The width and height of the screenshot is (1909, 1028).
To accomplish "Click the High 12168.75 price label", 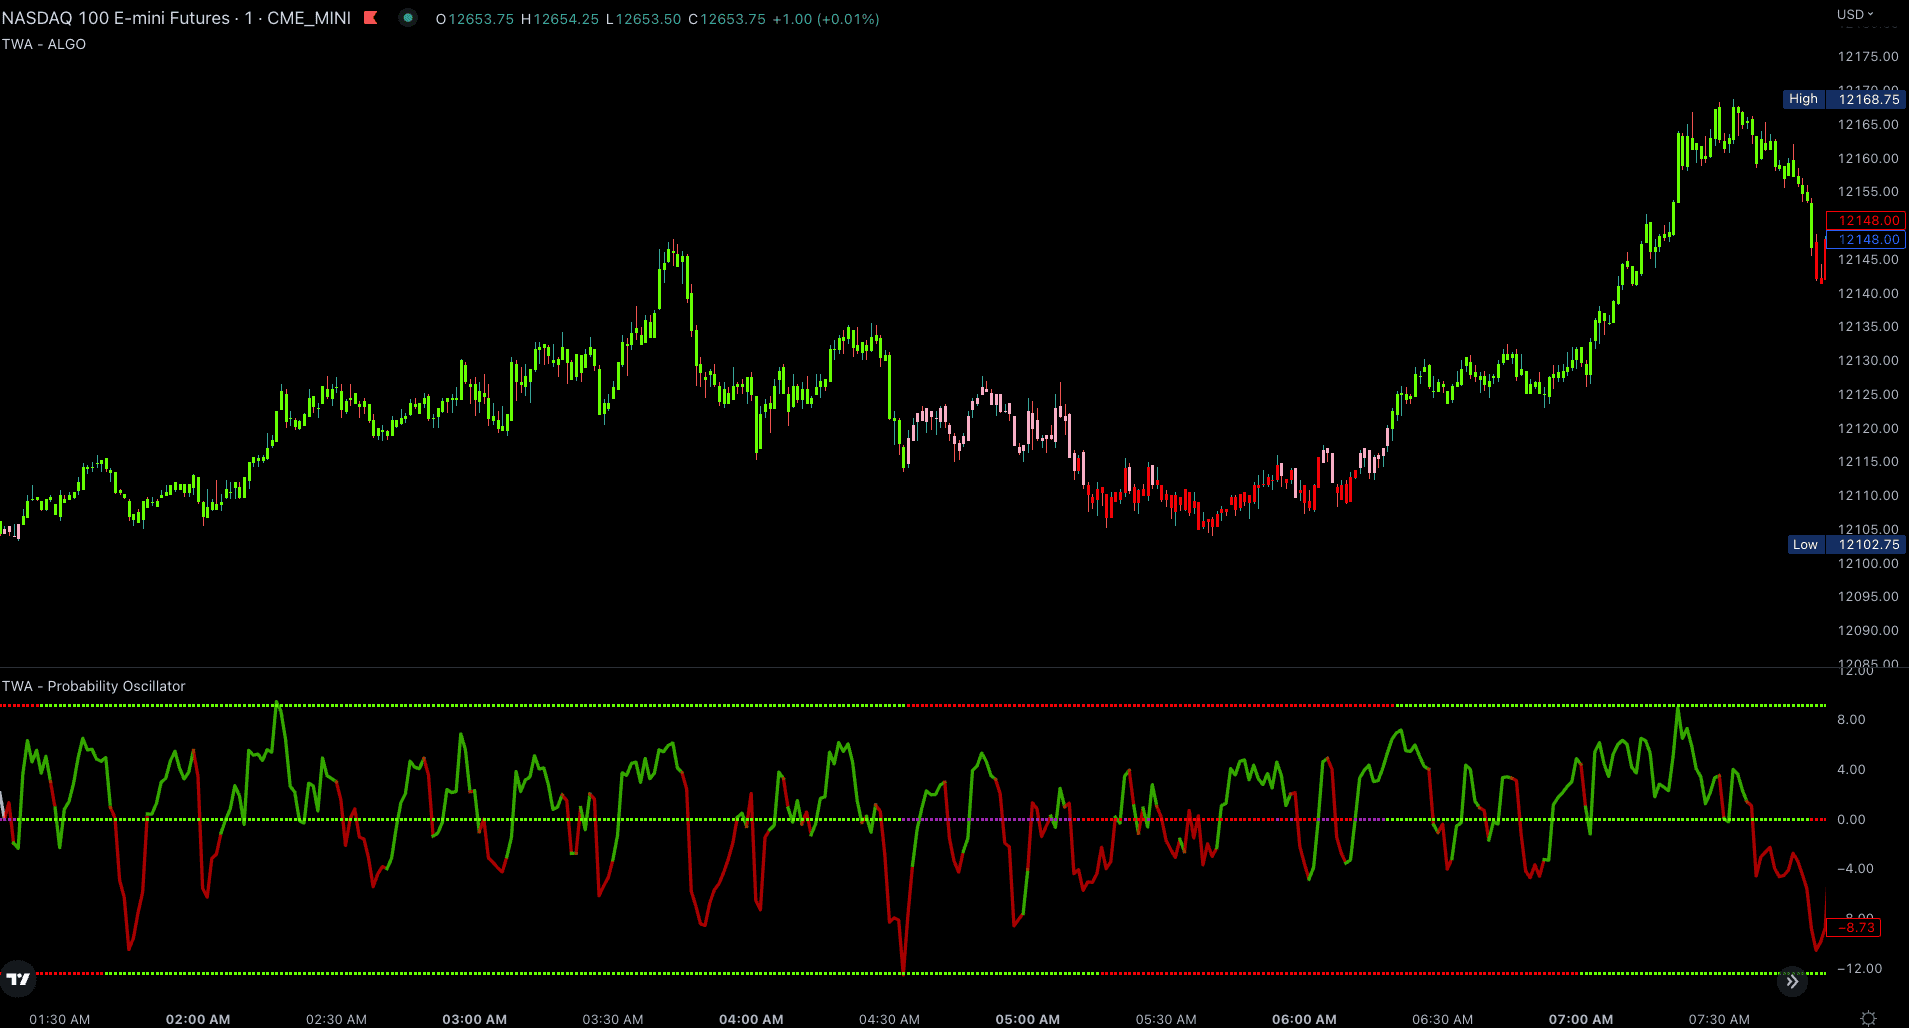I will click(1845, 99).
